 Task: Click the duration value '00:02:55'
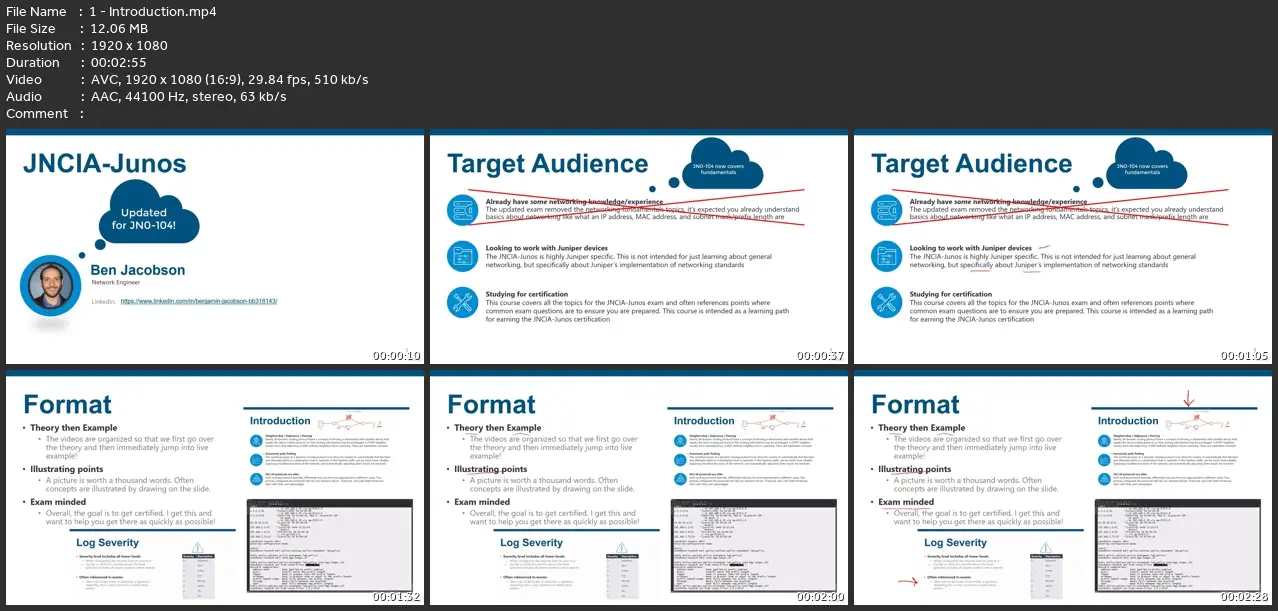click(x=115, y=63)
